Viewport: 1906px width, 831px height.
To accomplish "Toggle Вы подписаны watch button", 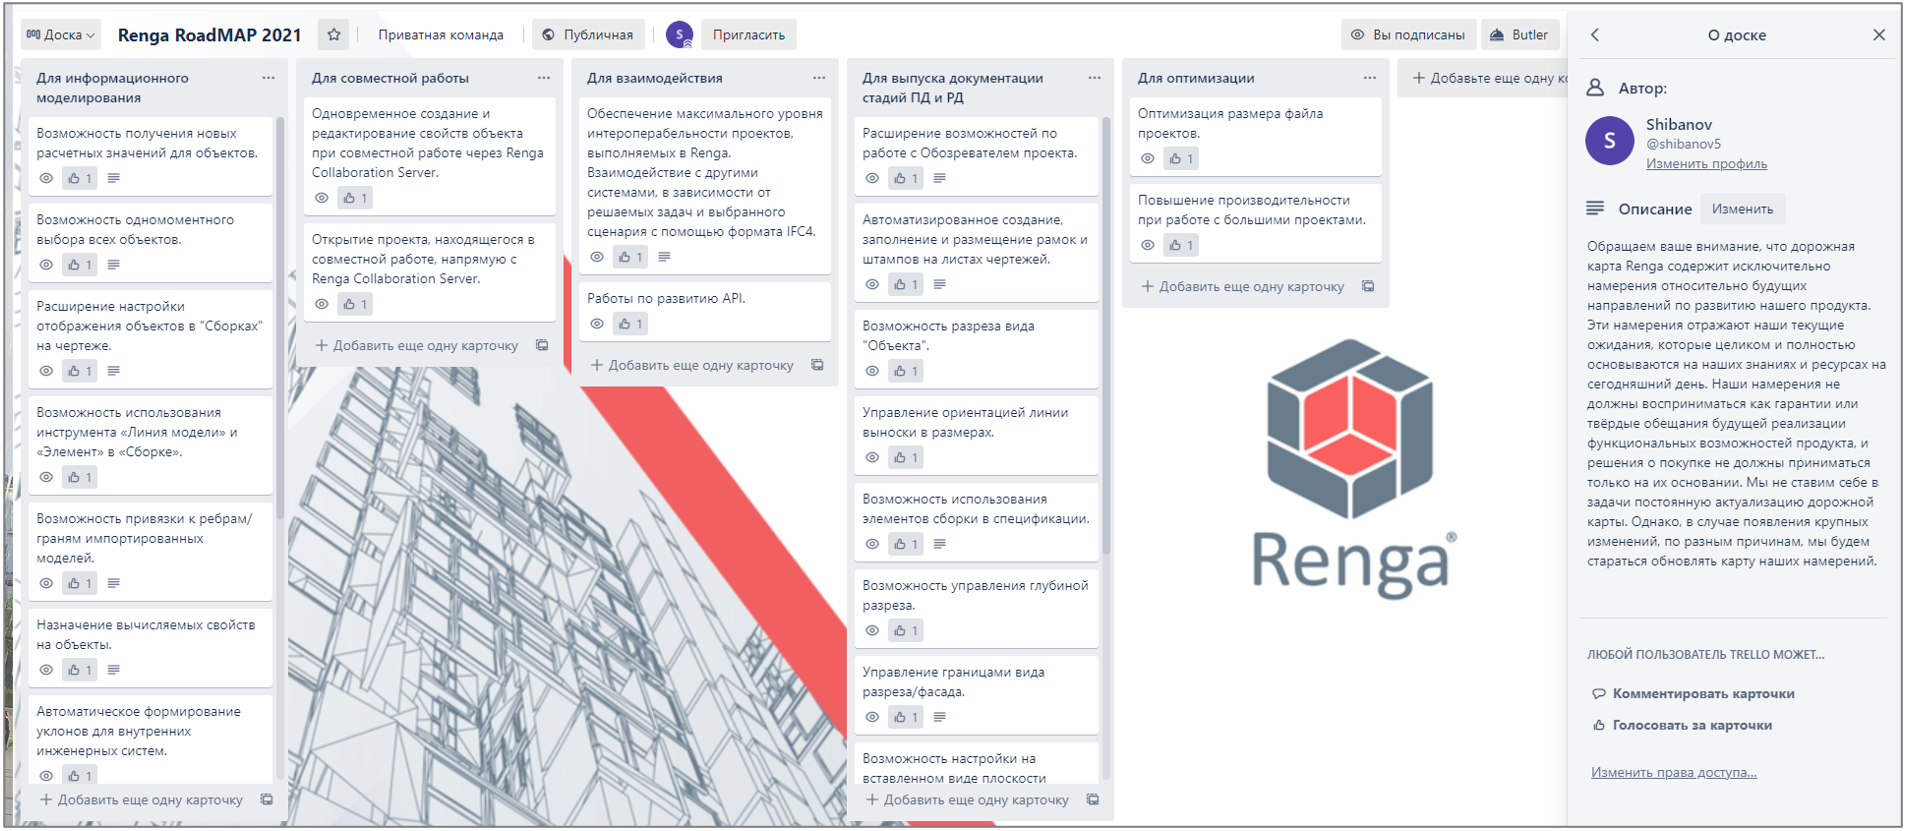I will point(1408,35).
